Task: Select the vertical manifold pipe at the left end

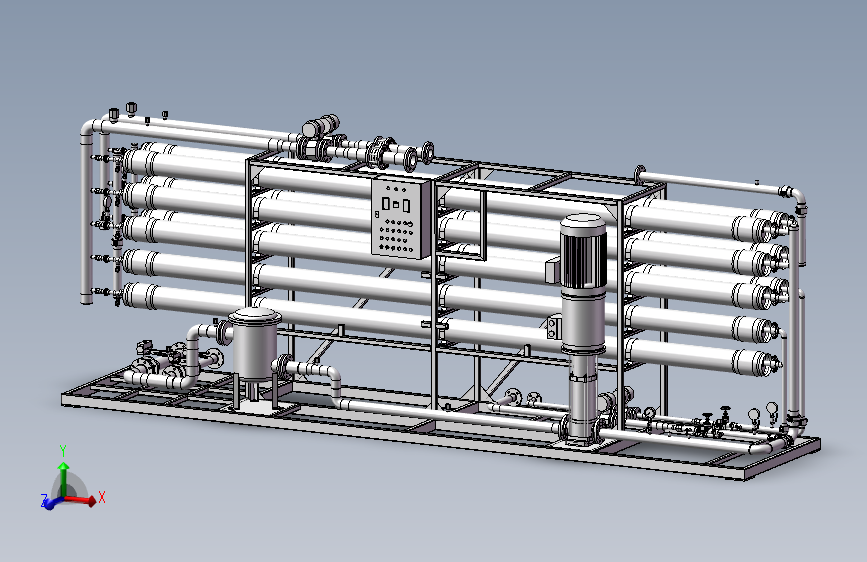Action: click(86, 217)
